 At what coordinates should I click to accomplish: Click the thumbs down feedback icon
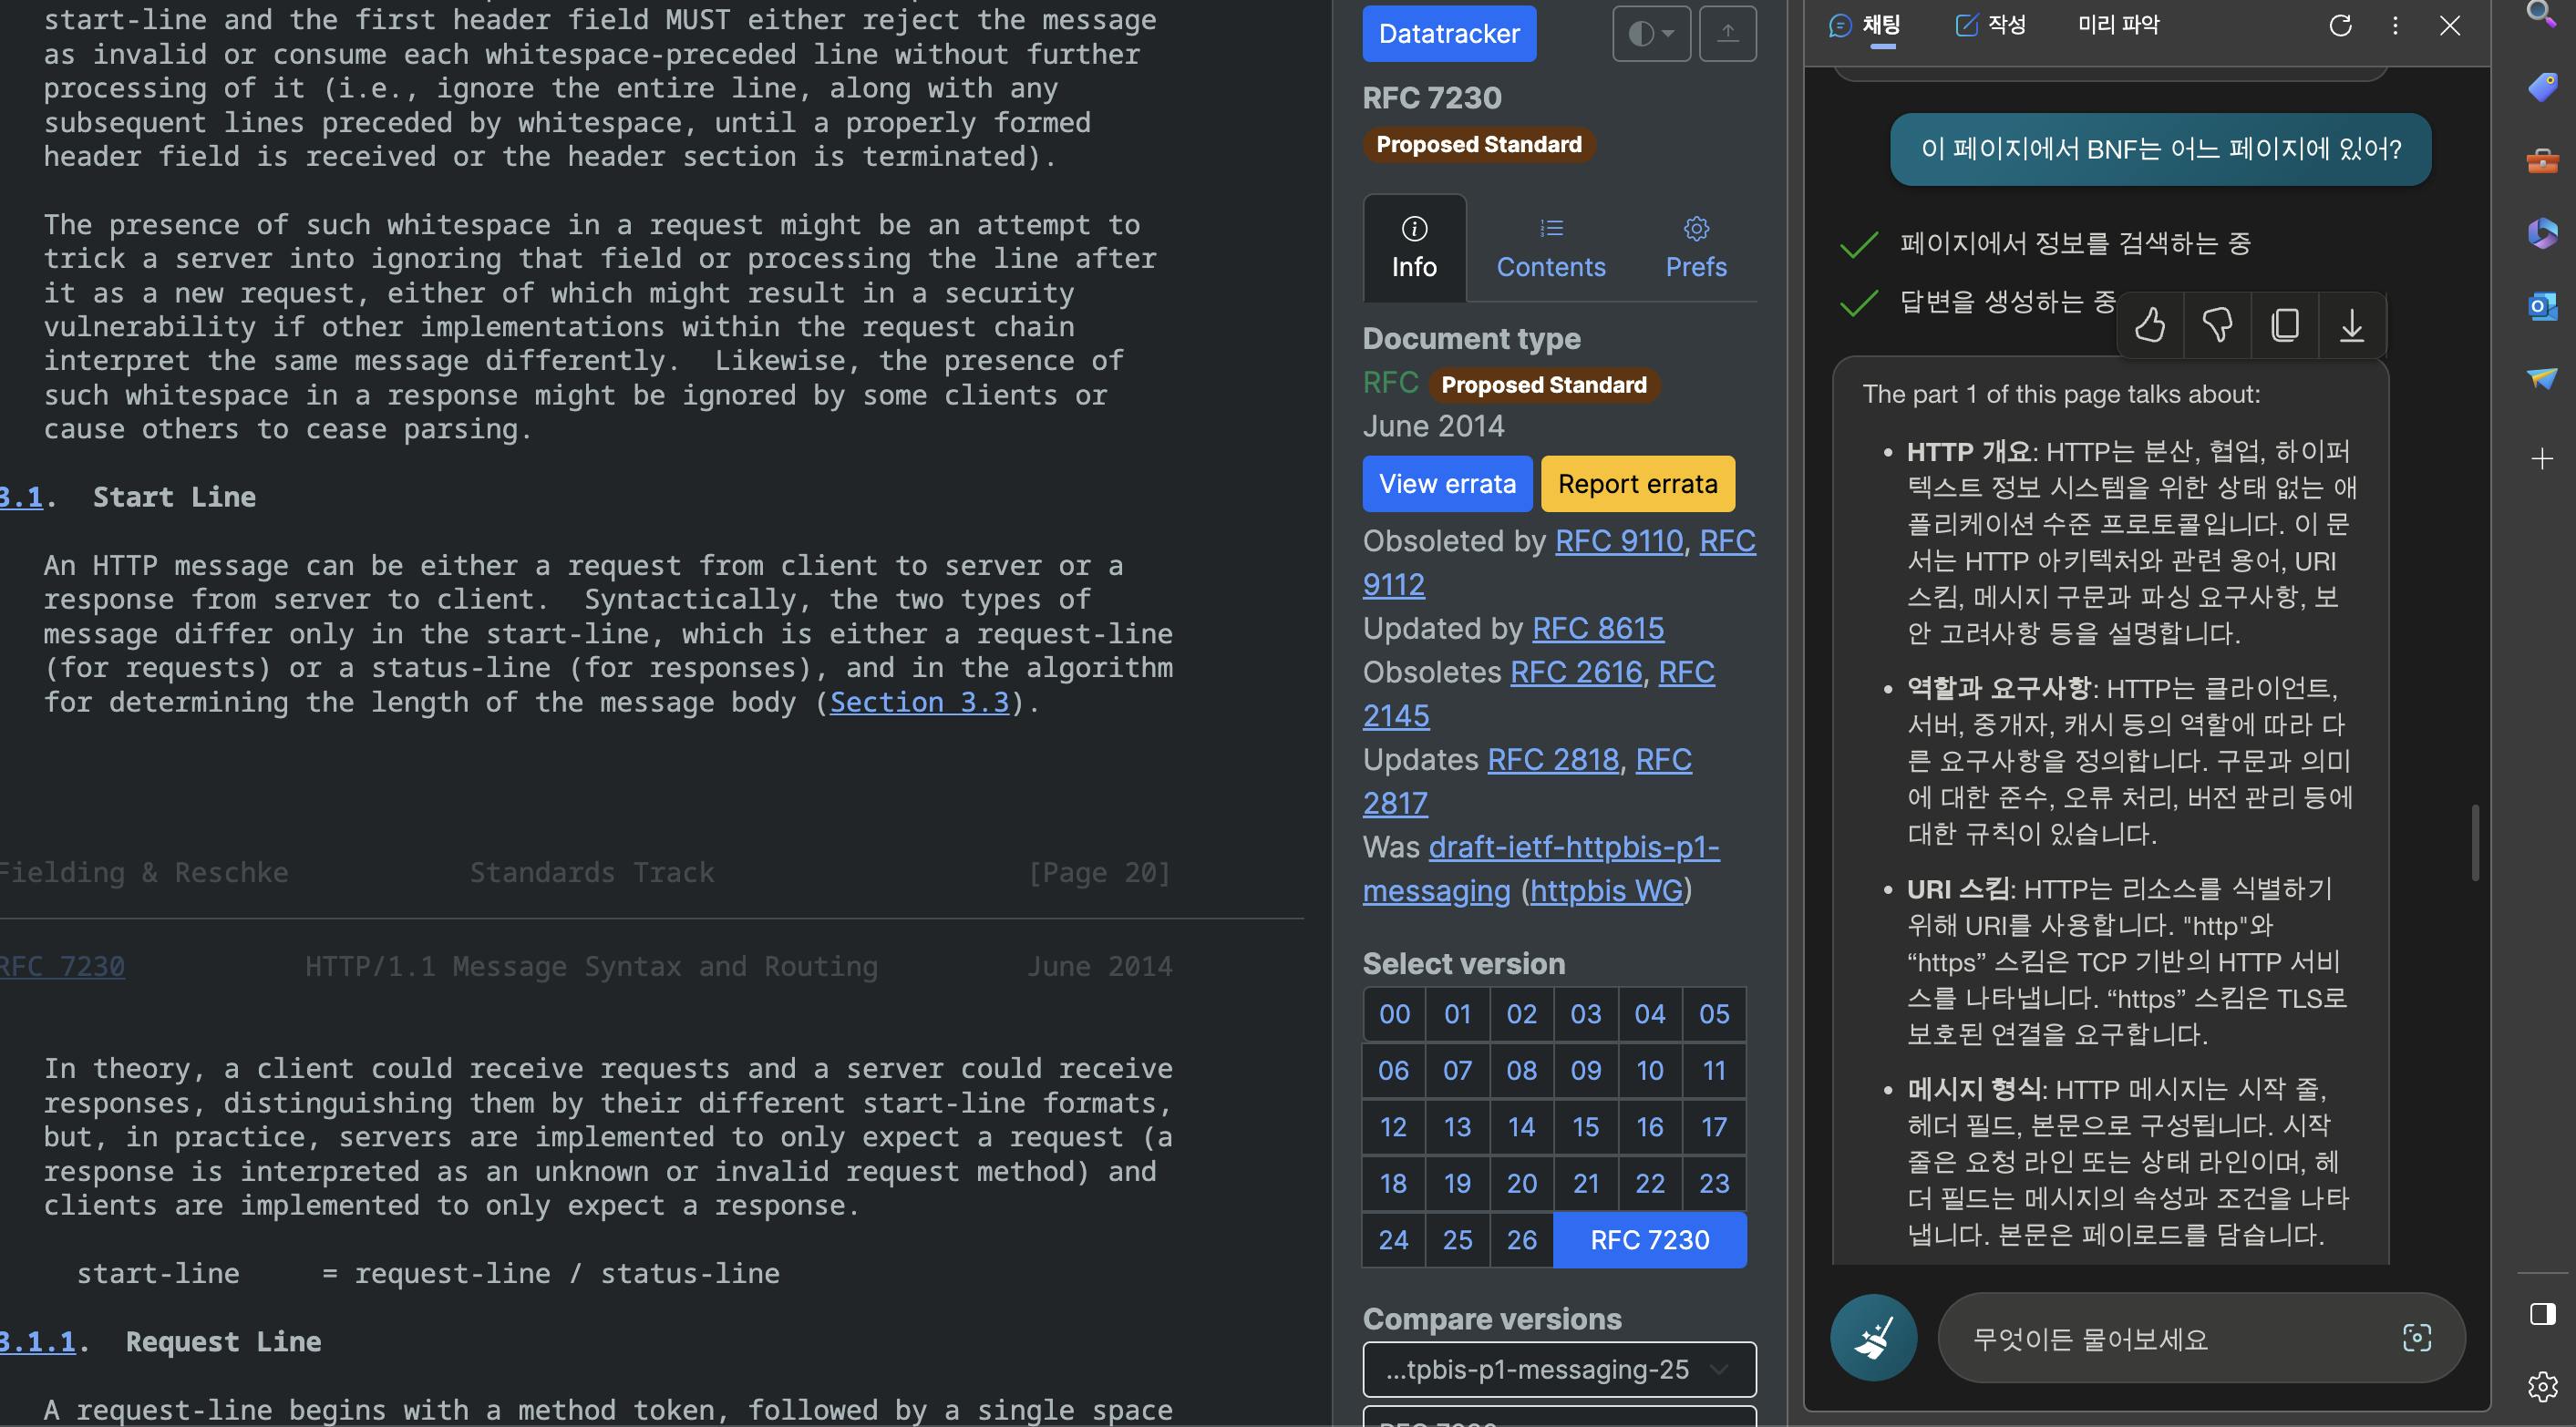point(2217,325)
